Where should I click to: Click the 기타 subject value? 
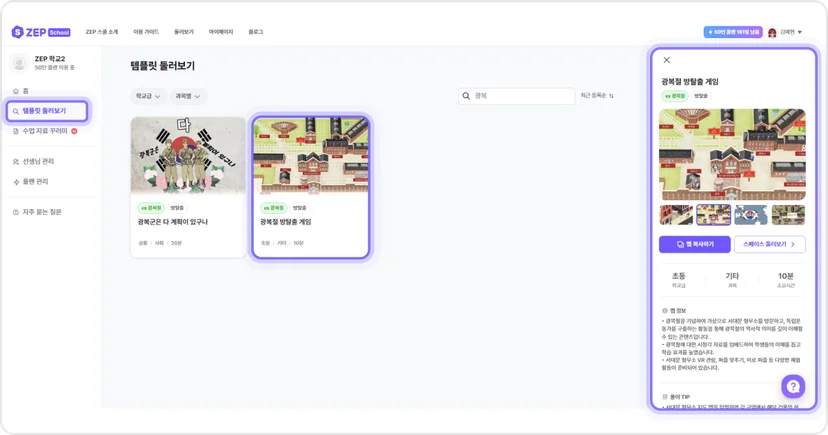(732, 276)
